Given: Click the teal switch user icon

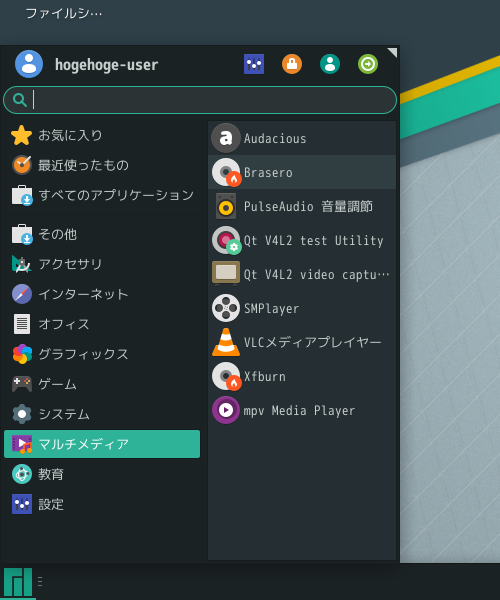Looking at the screenshot, I should pos(330,64).
